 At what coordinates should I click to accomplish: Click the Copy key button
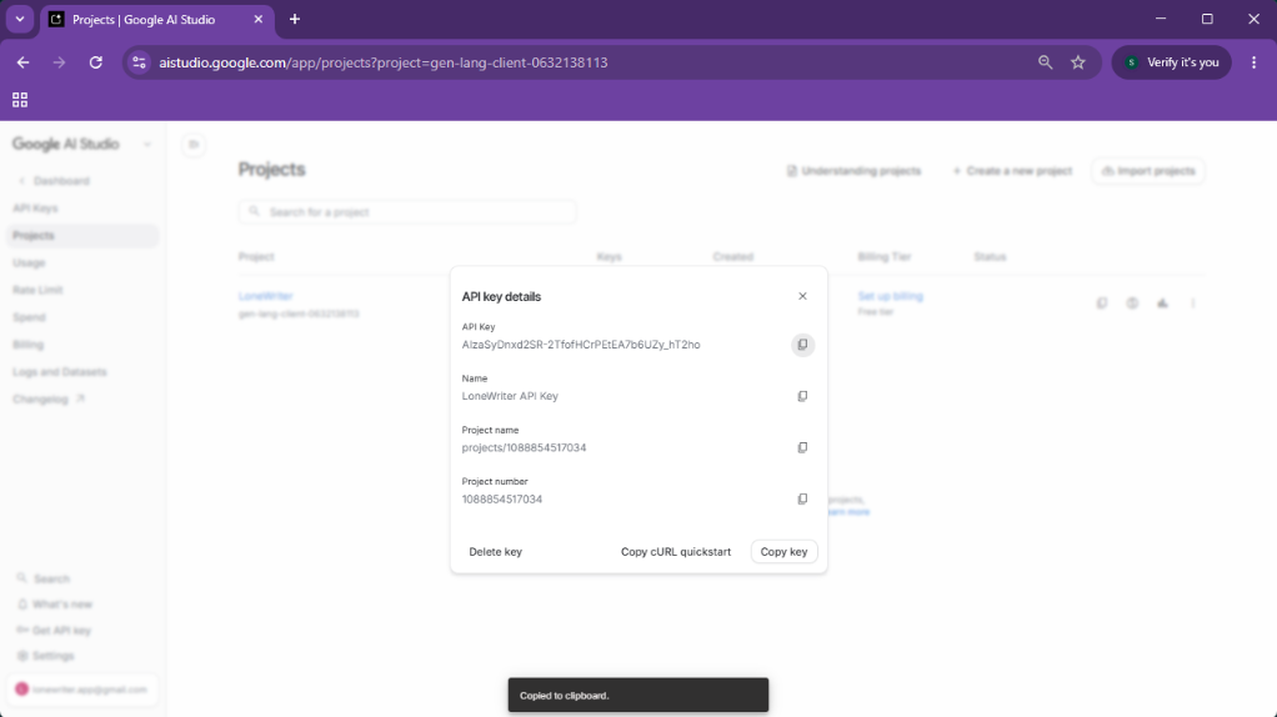(784, 552)
